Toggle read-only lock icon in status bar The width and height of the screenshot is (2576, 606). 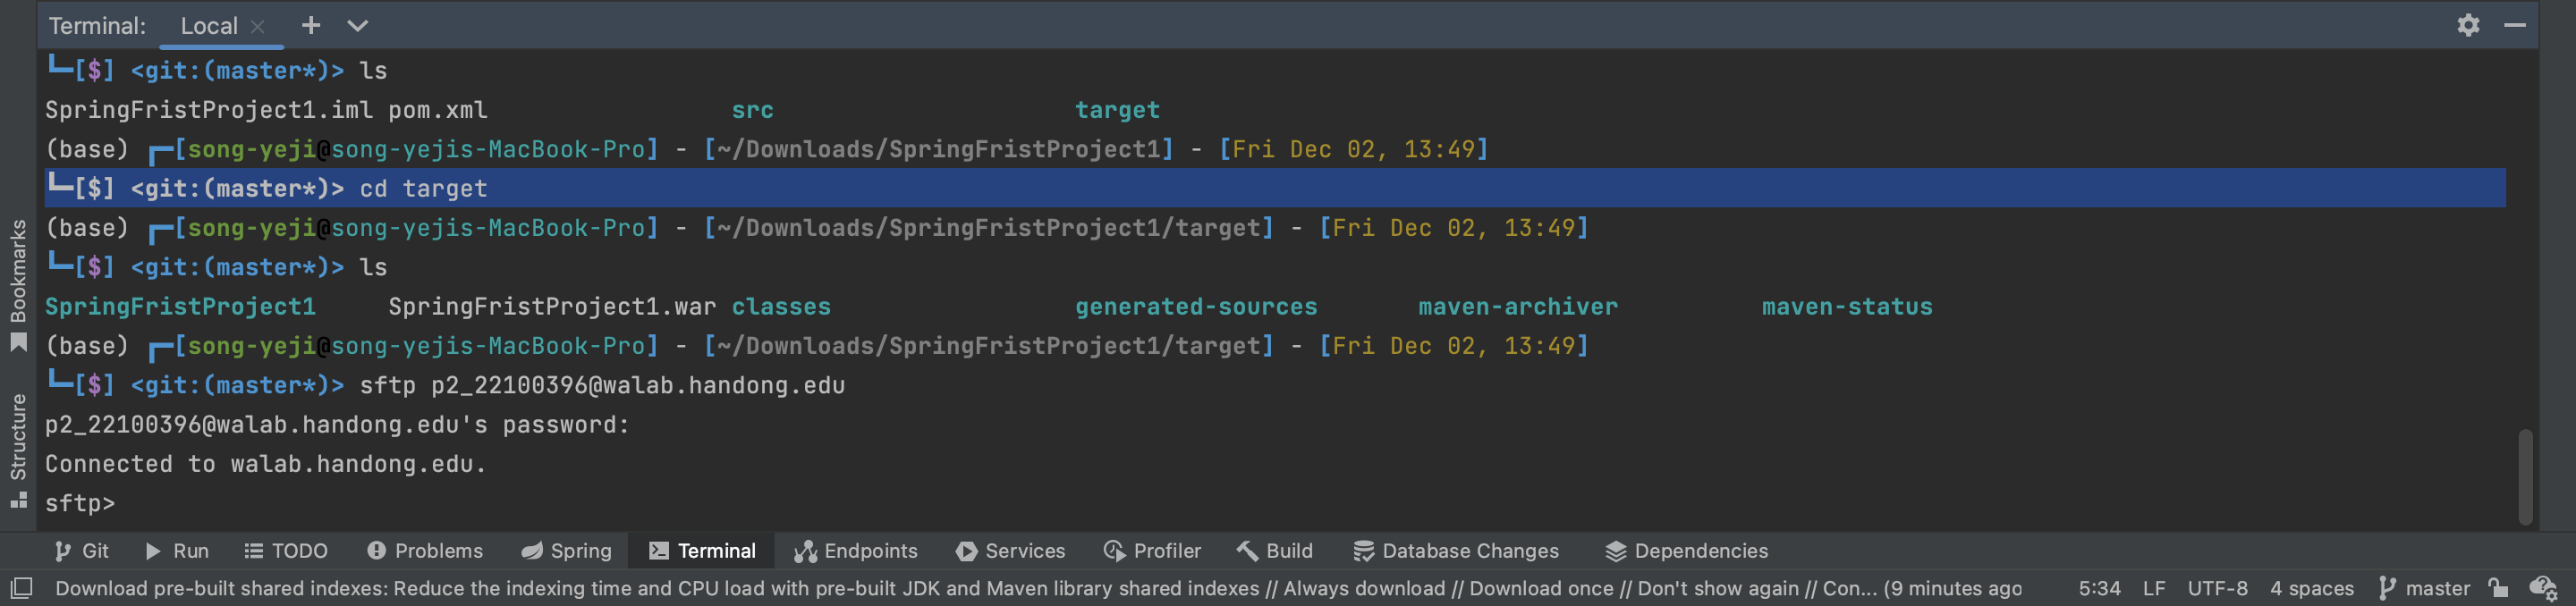click(2497, 588)
